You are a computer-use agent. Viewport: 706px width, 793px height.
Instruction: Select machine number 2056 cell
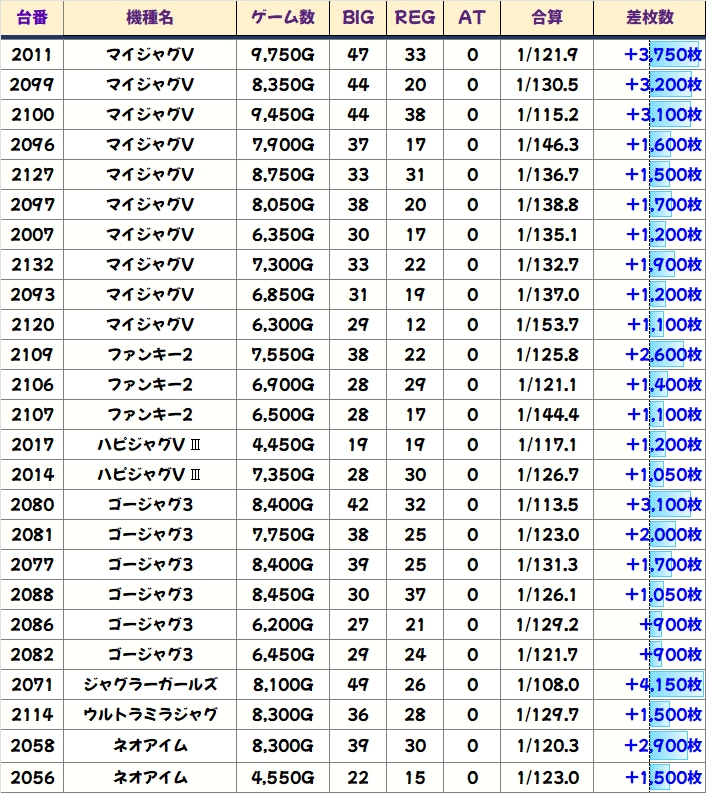point(32,777)
